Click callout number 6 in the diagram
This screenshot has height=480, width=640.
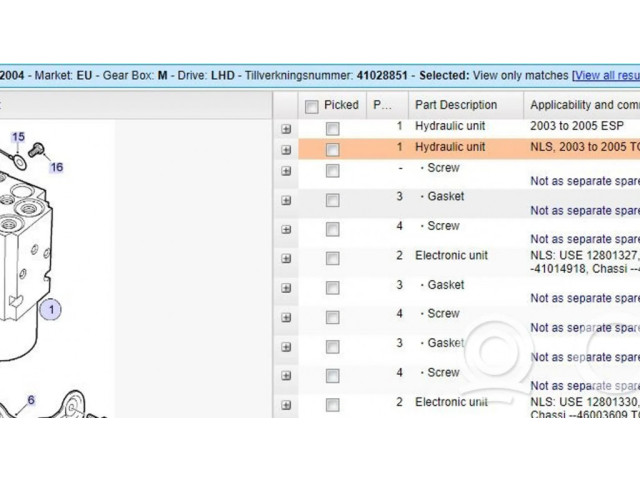coord(31,400)
